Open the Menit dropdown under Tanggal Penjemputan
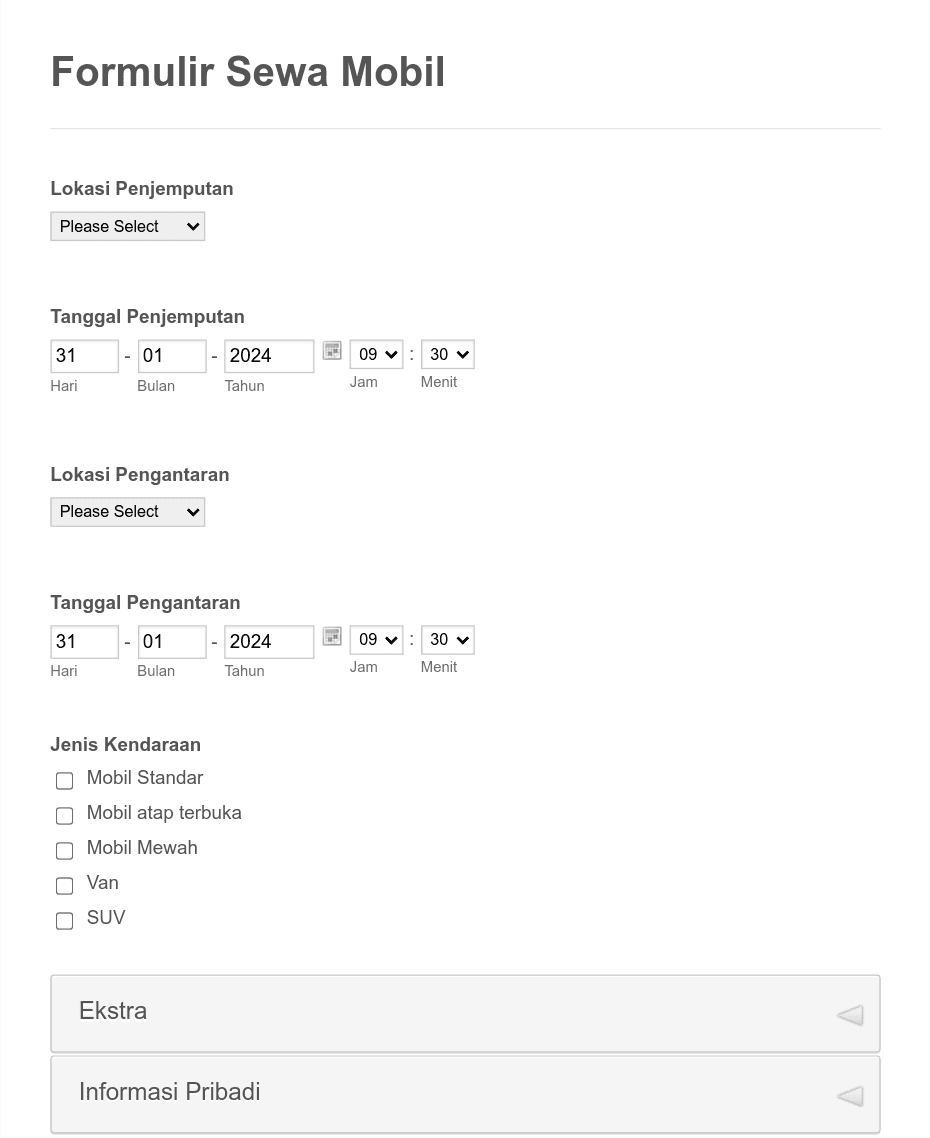Image resolution: width=930 pixels, height=1138 pixels. coord(447,354)
